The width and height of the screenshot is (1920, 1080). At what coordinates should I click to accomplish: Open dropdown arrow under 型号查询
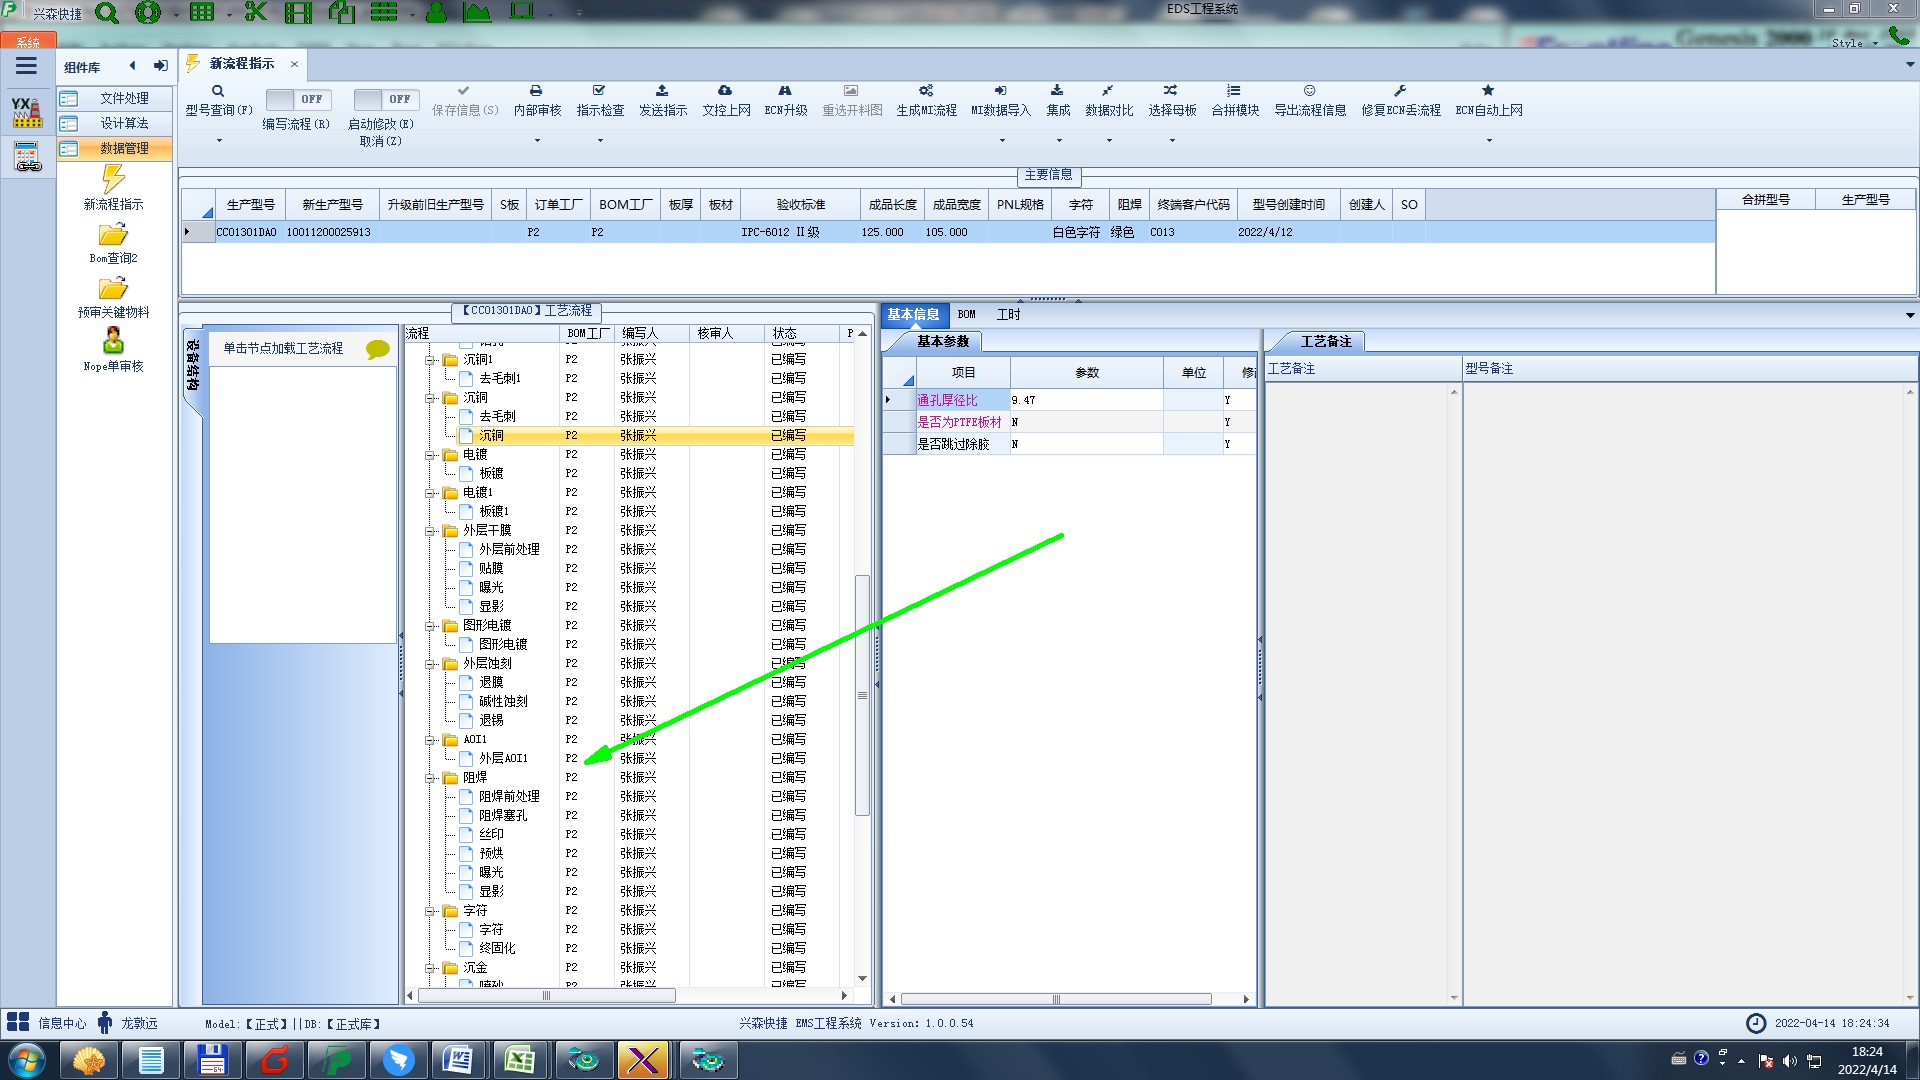(x=219, y=141)
